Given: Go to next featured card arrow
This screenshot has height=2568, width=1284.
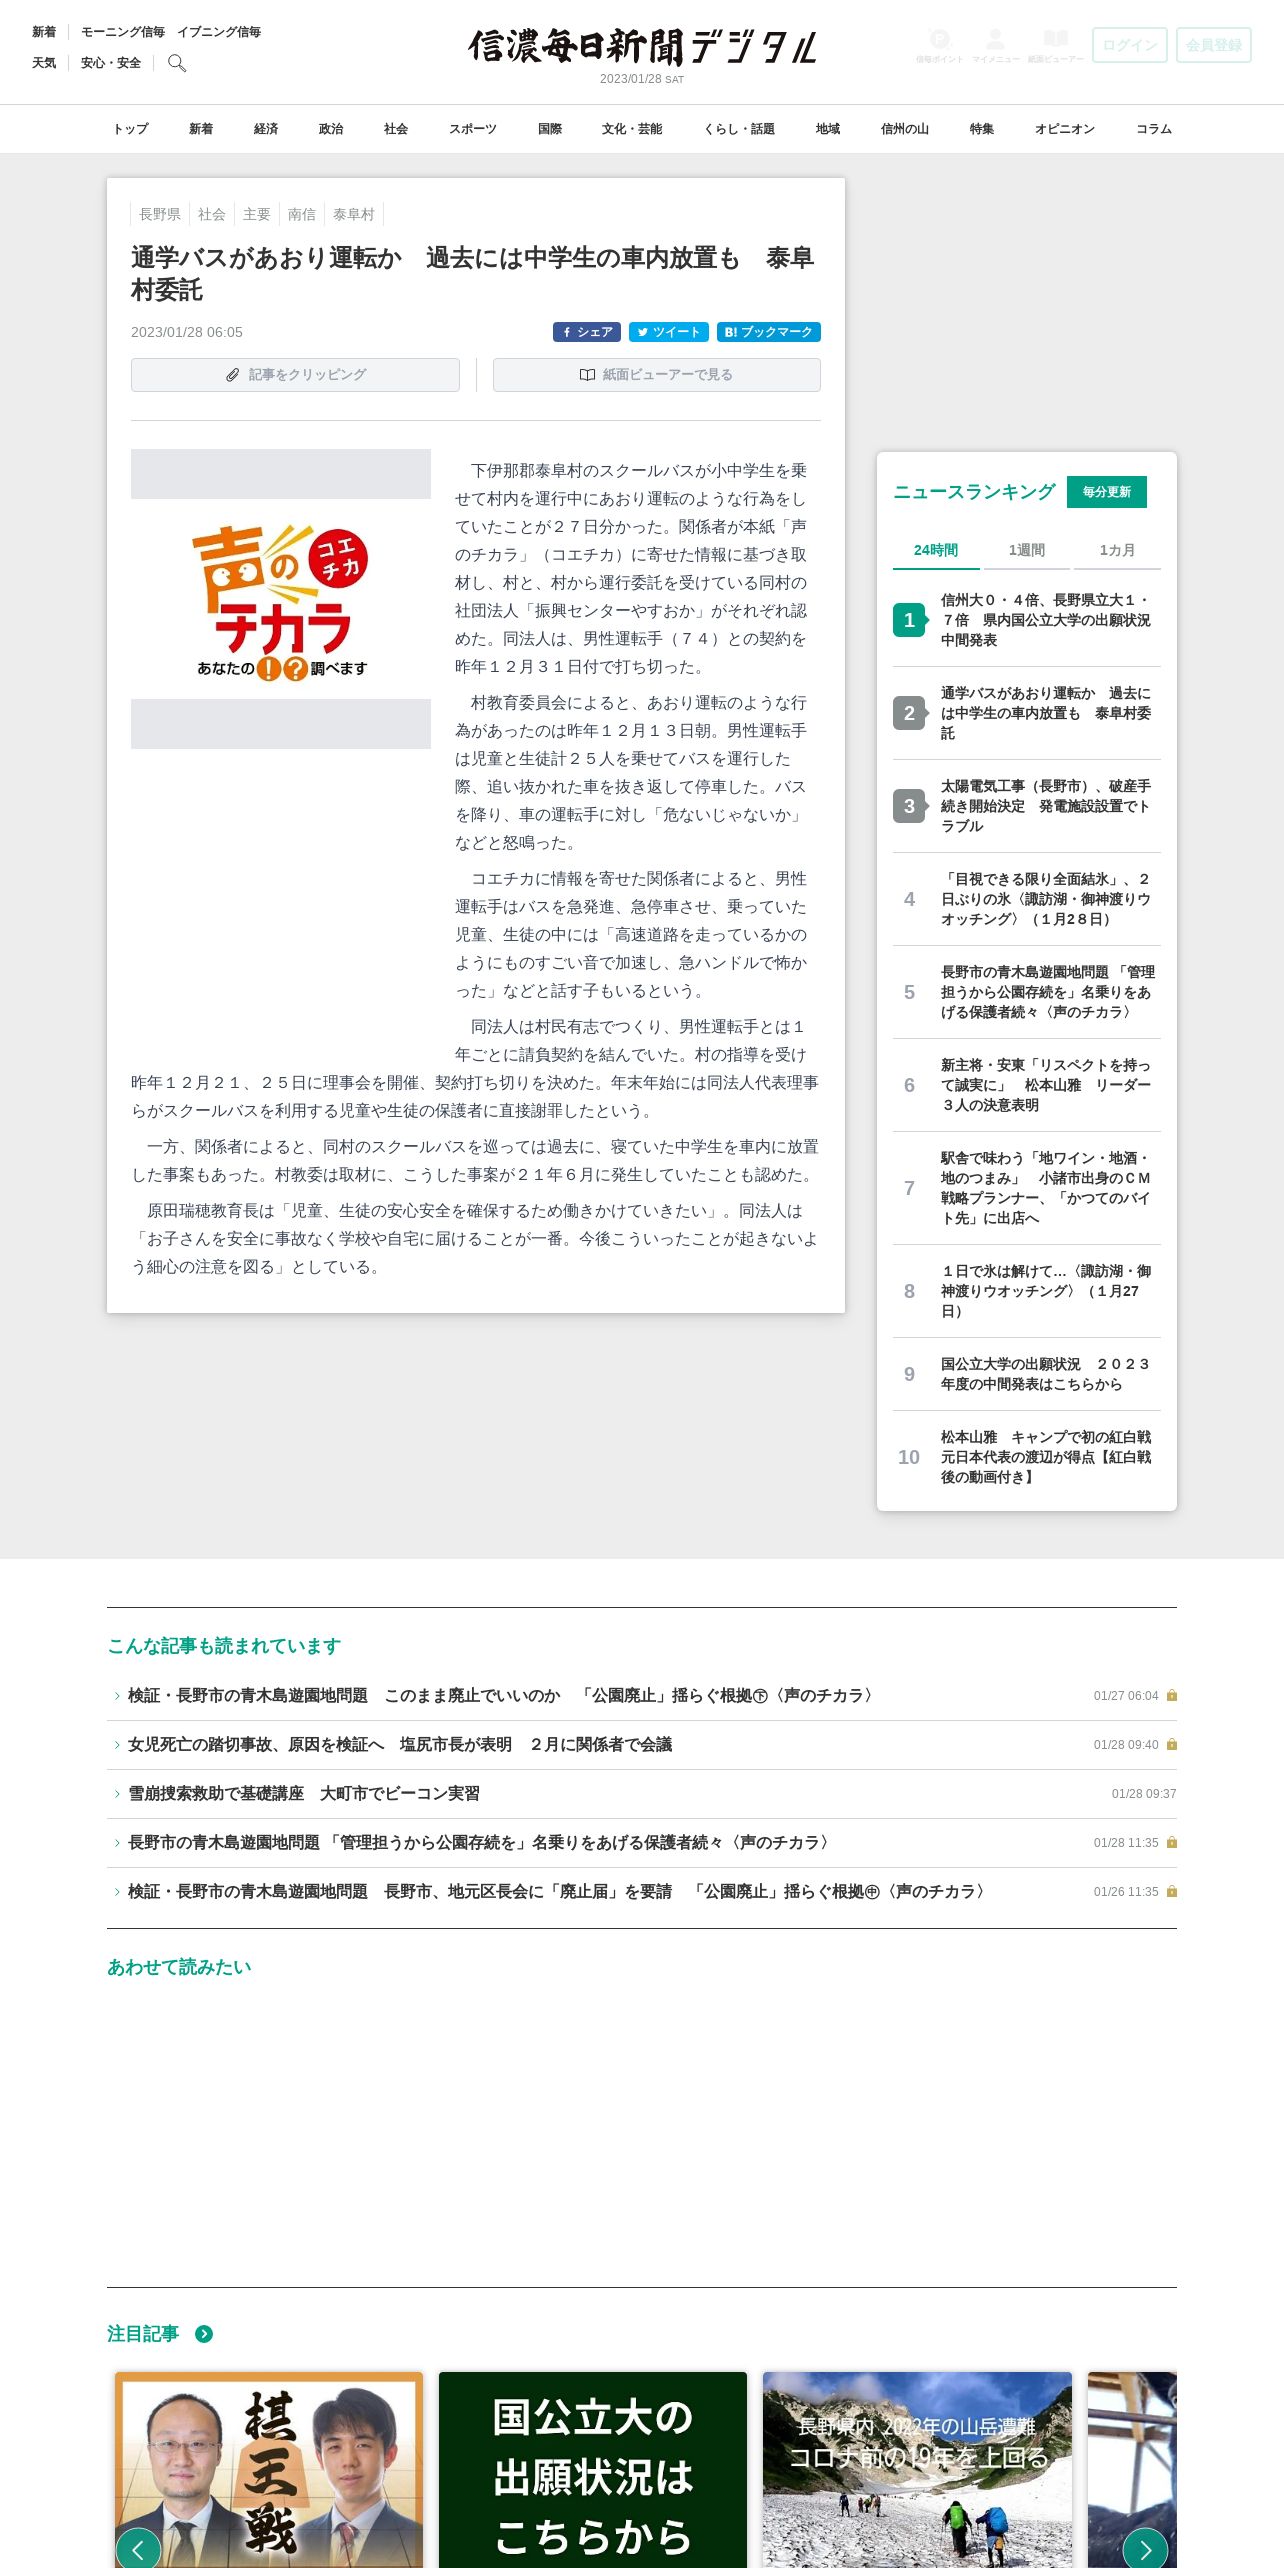Looking at the screenshot, I should (1145, 2549).
